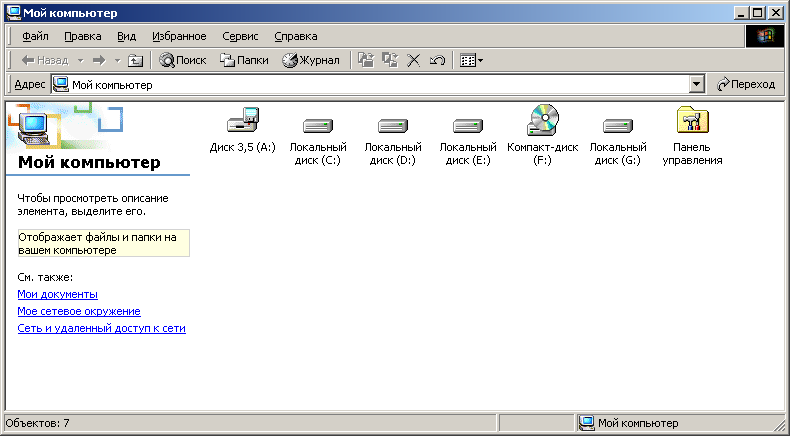
Task: Select the Локальный диск (E:) icon
Action: pyautogui.click(x=468, y=125)
